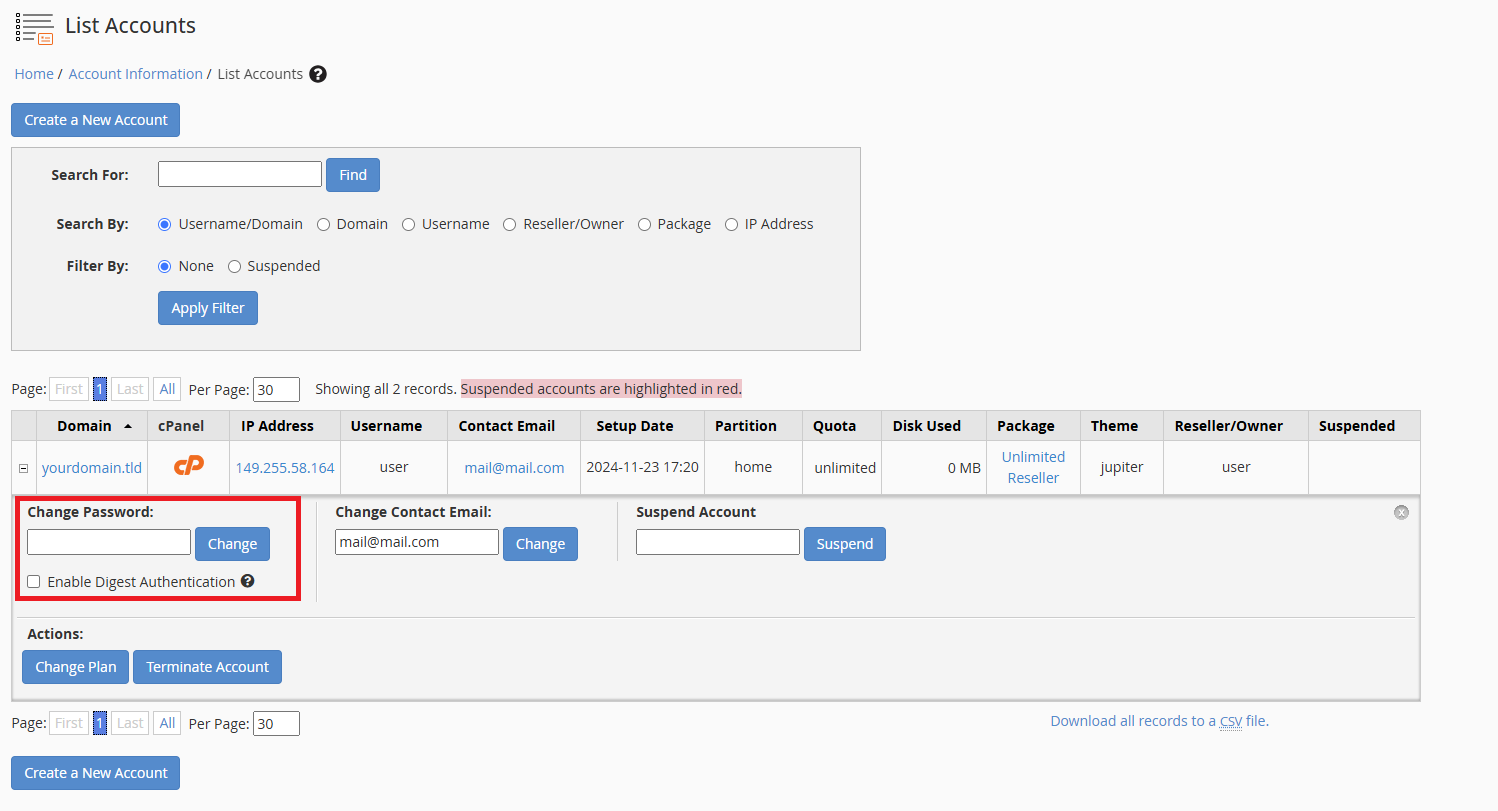Click the top pagination Last button
The image size is (1498, 811).
pos(130,389)
